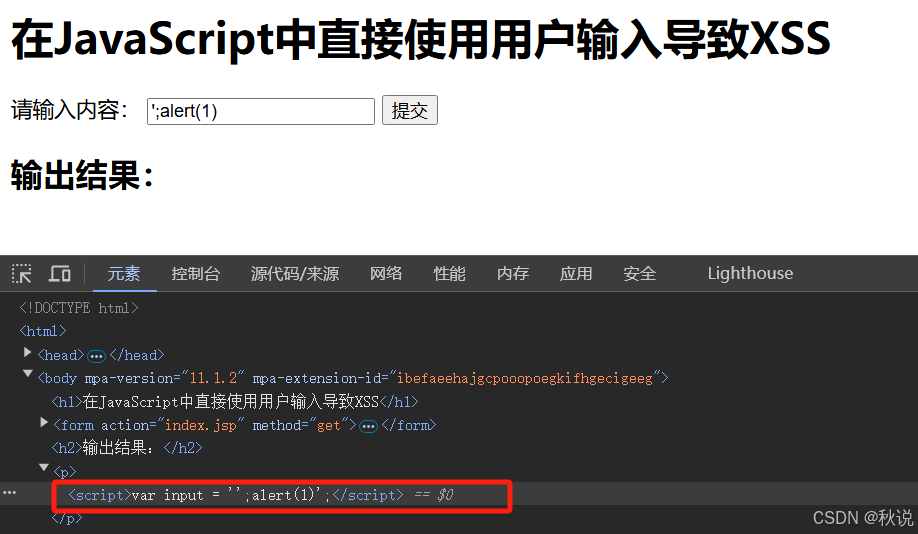Open the 内存 tab
Screen dimensions: 918x534
coord(513,273)
